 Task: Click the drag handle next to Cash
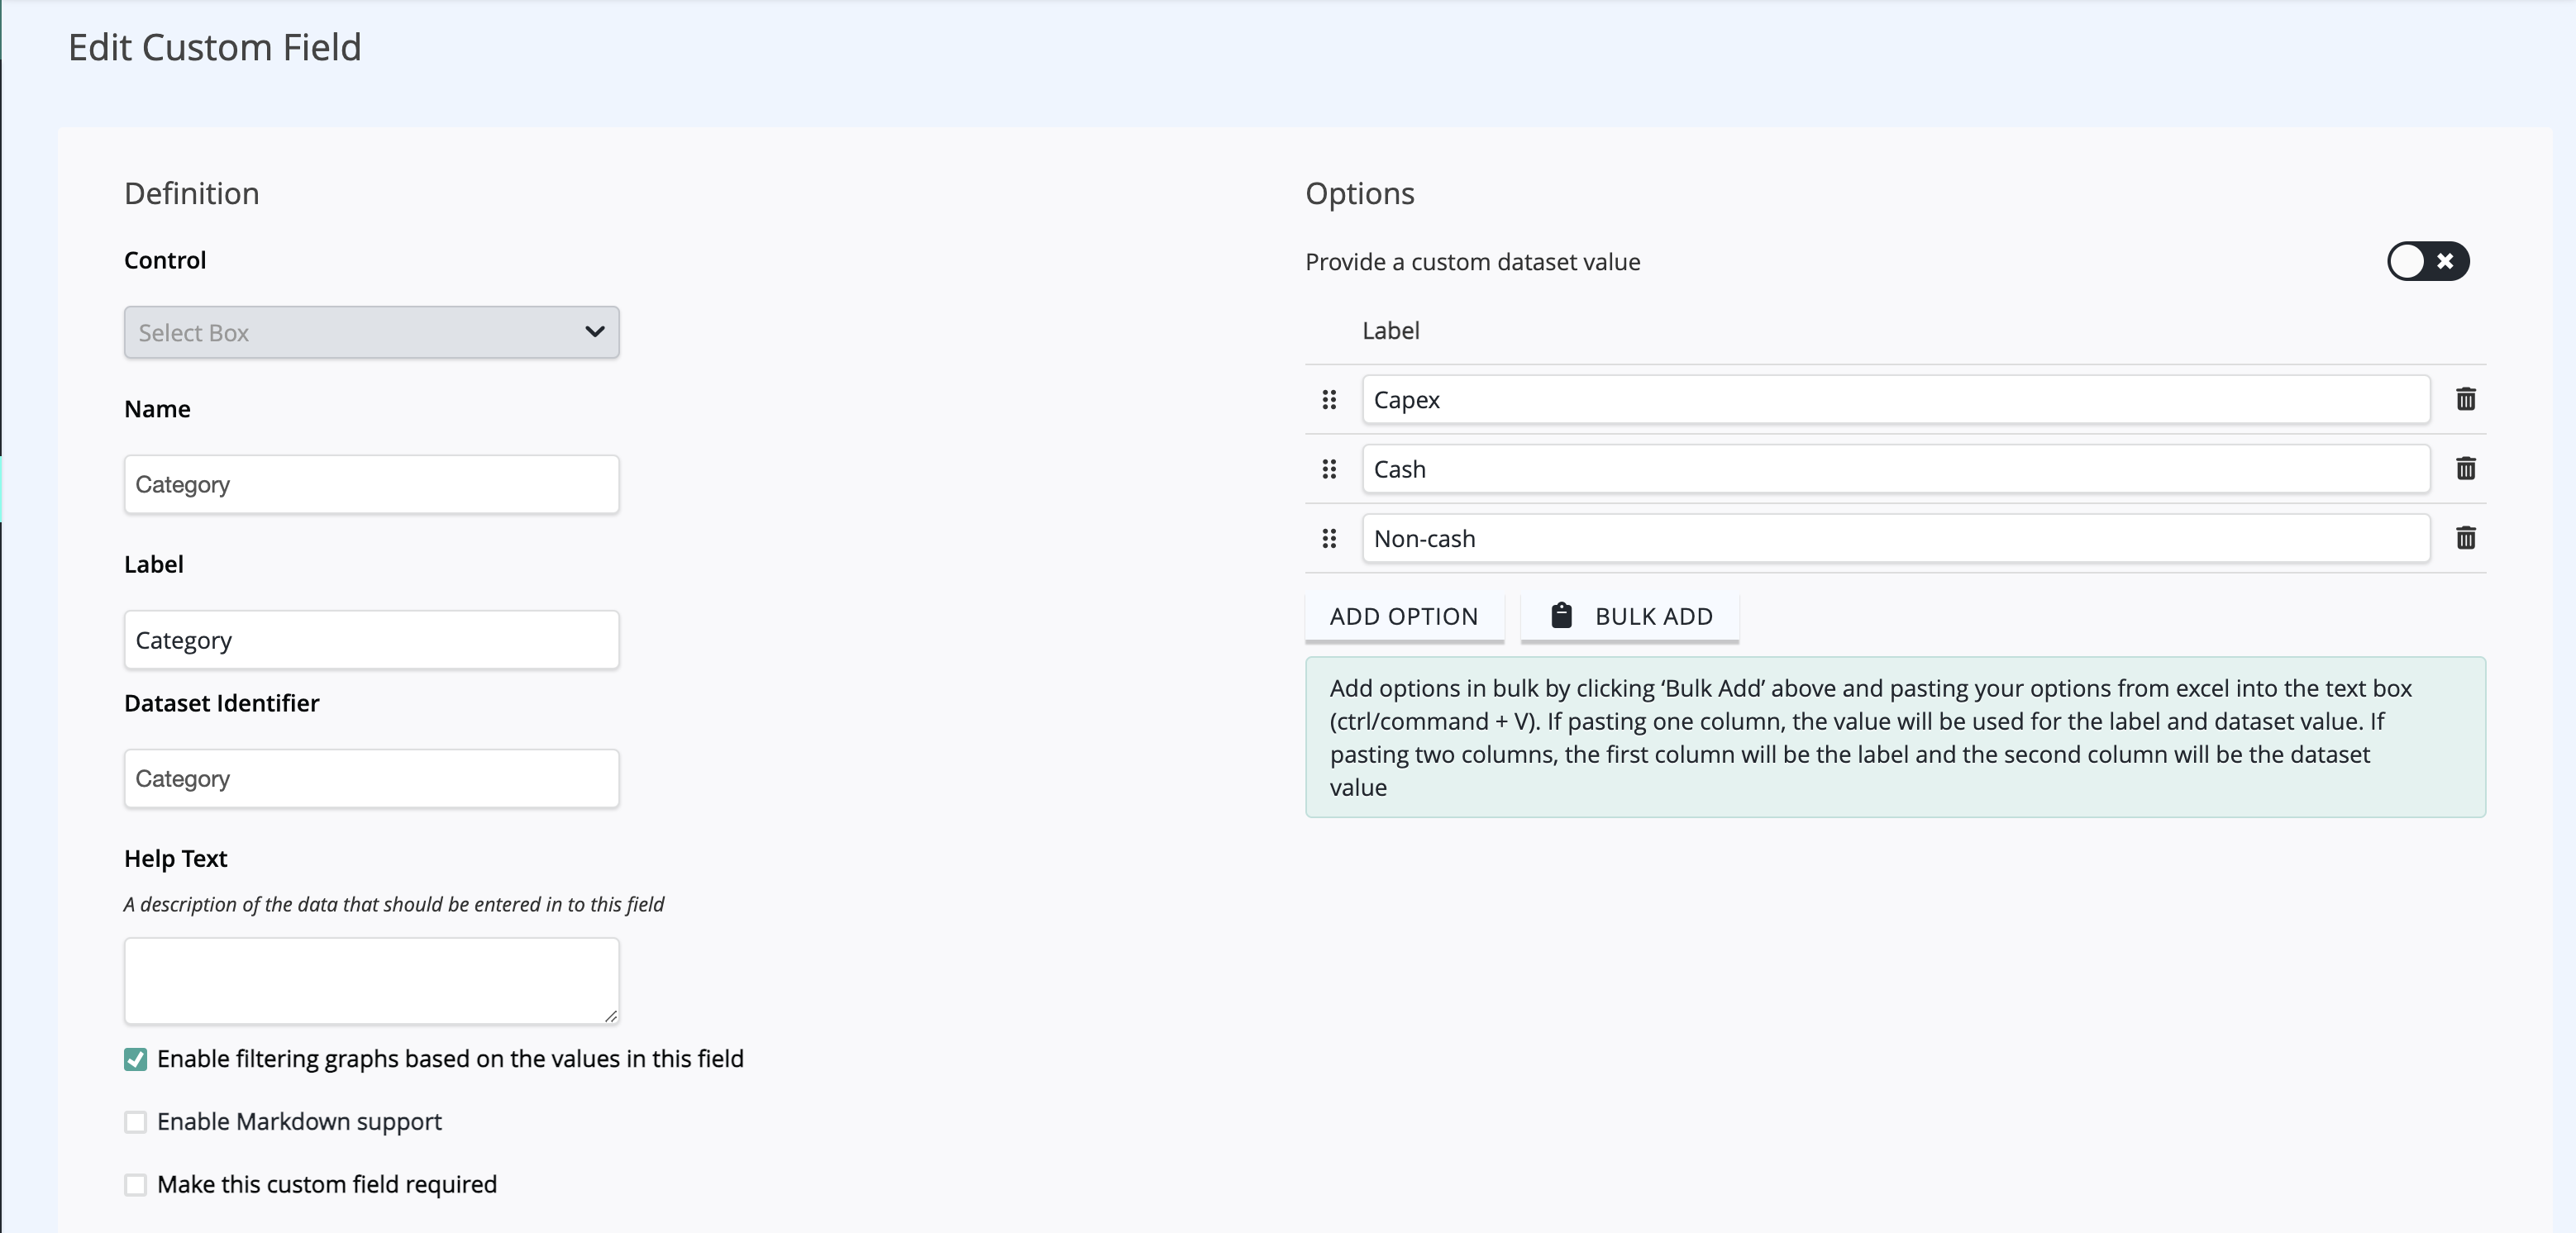point(1329,469)
